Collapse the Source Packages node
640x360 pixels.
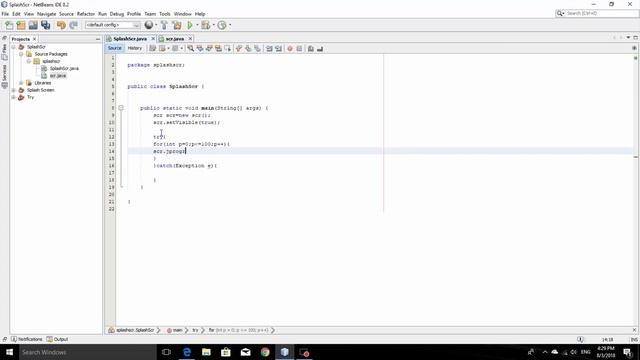tap(21, 54)
